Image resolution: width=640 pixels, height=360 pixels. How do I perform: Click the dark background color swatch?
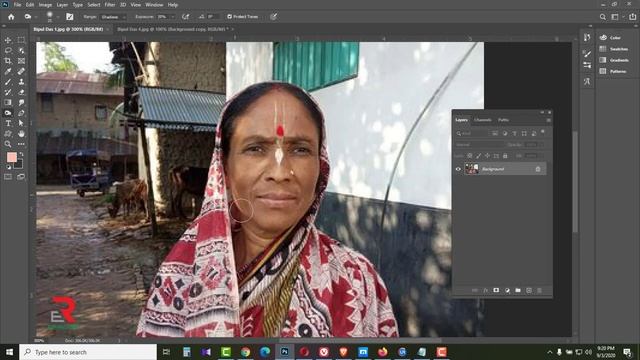click(x=18, y=164)
